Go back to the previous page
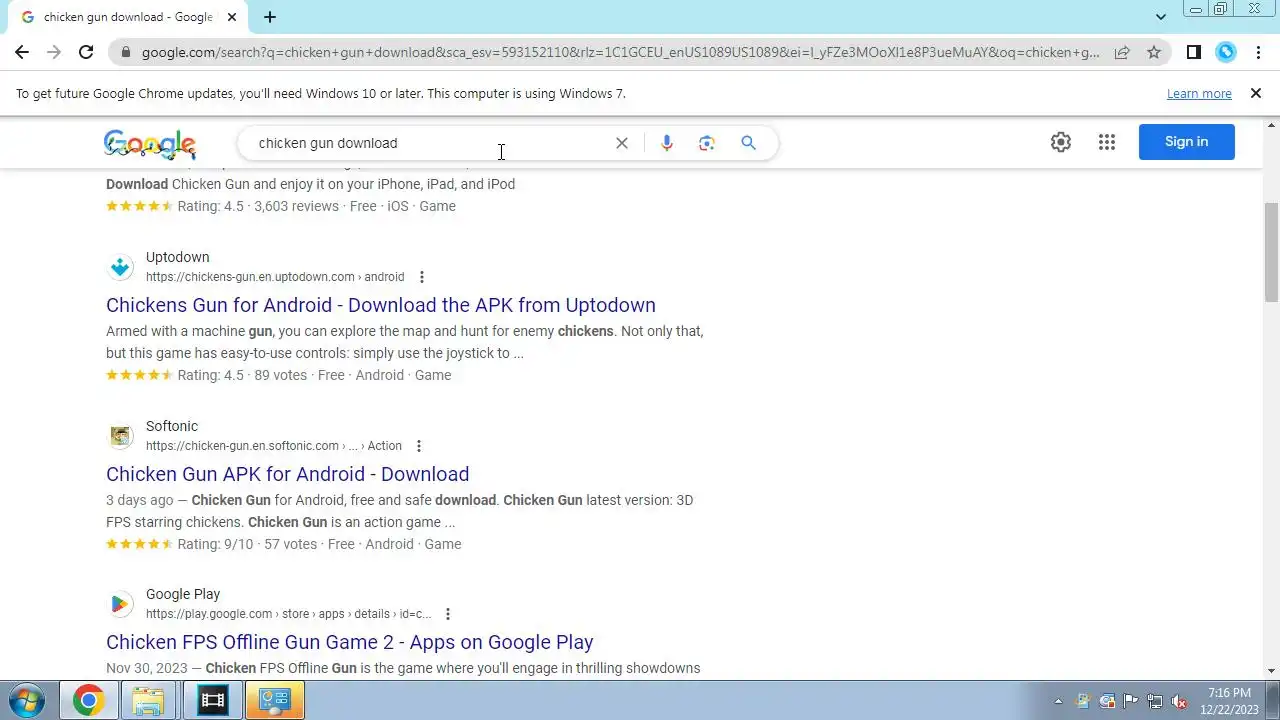This screenshot has width=1280, height=720. coord(22,52)
